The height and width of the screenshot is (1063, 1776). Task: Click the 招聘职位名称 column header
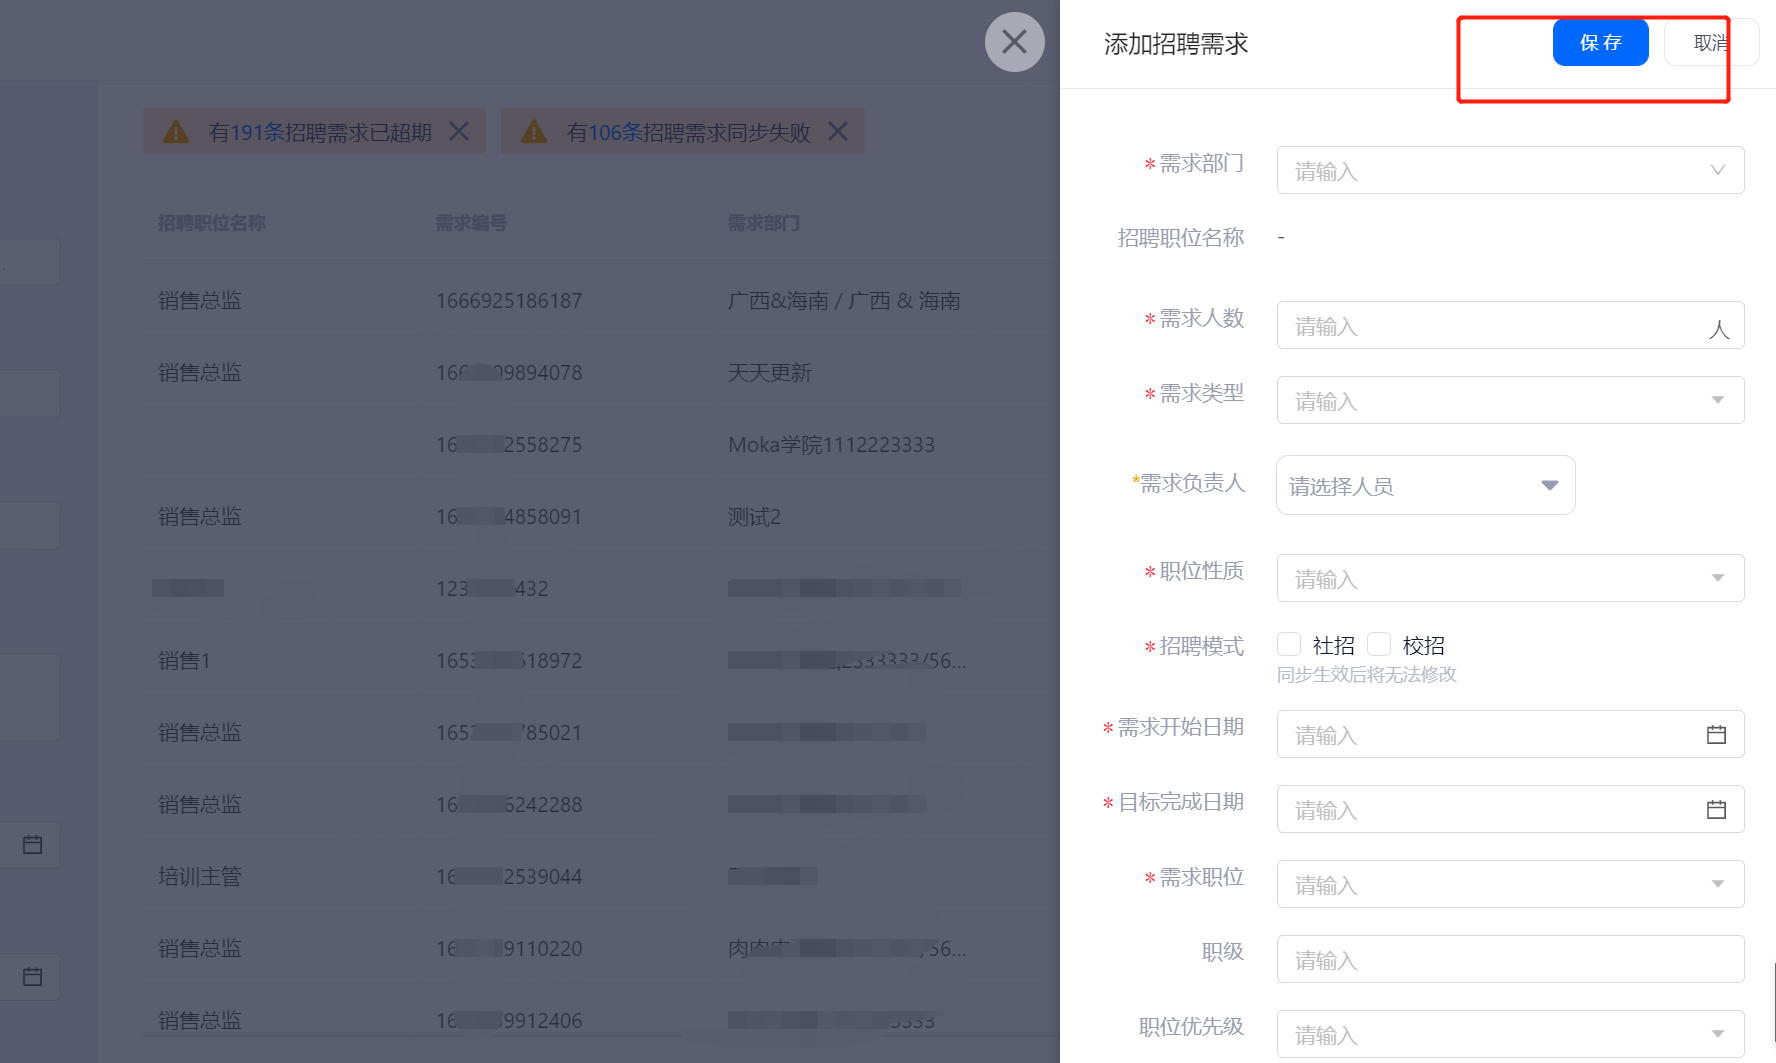click(211, 223)
